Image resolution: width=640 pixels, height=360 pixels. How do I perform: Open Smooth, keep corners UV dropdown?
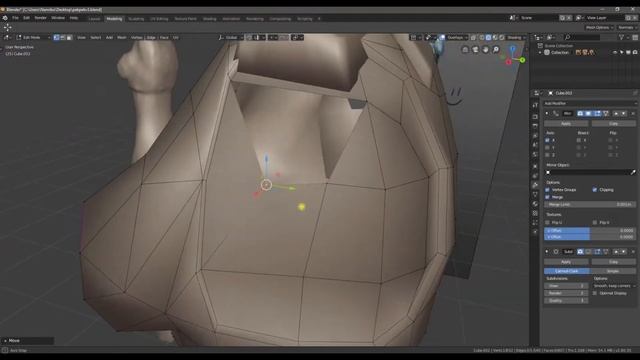[x=614, y=286]
